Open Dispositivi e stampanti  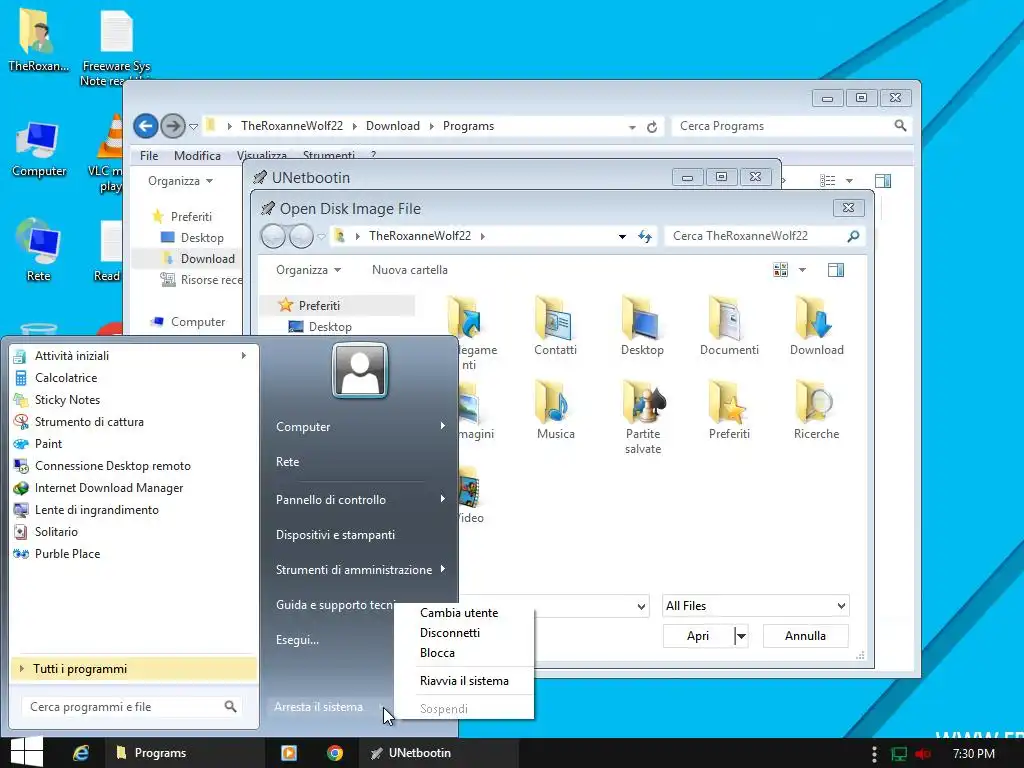[335, 534]
